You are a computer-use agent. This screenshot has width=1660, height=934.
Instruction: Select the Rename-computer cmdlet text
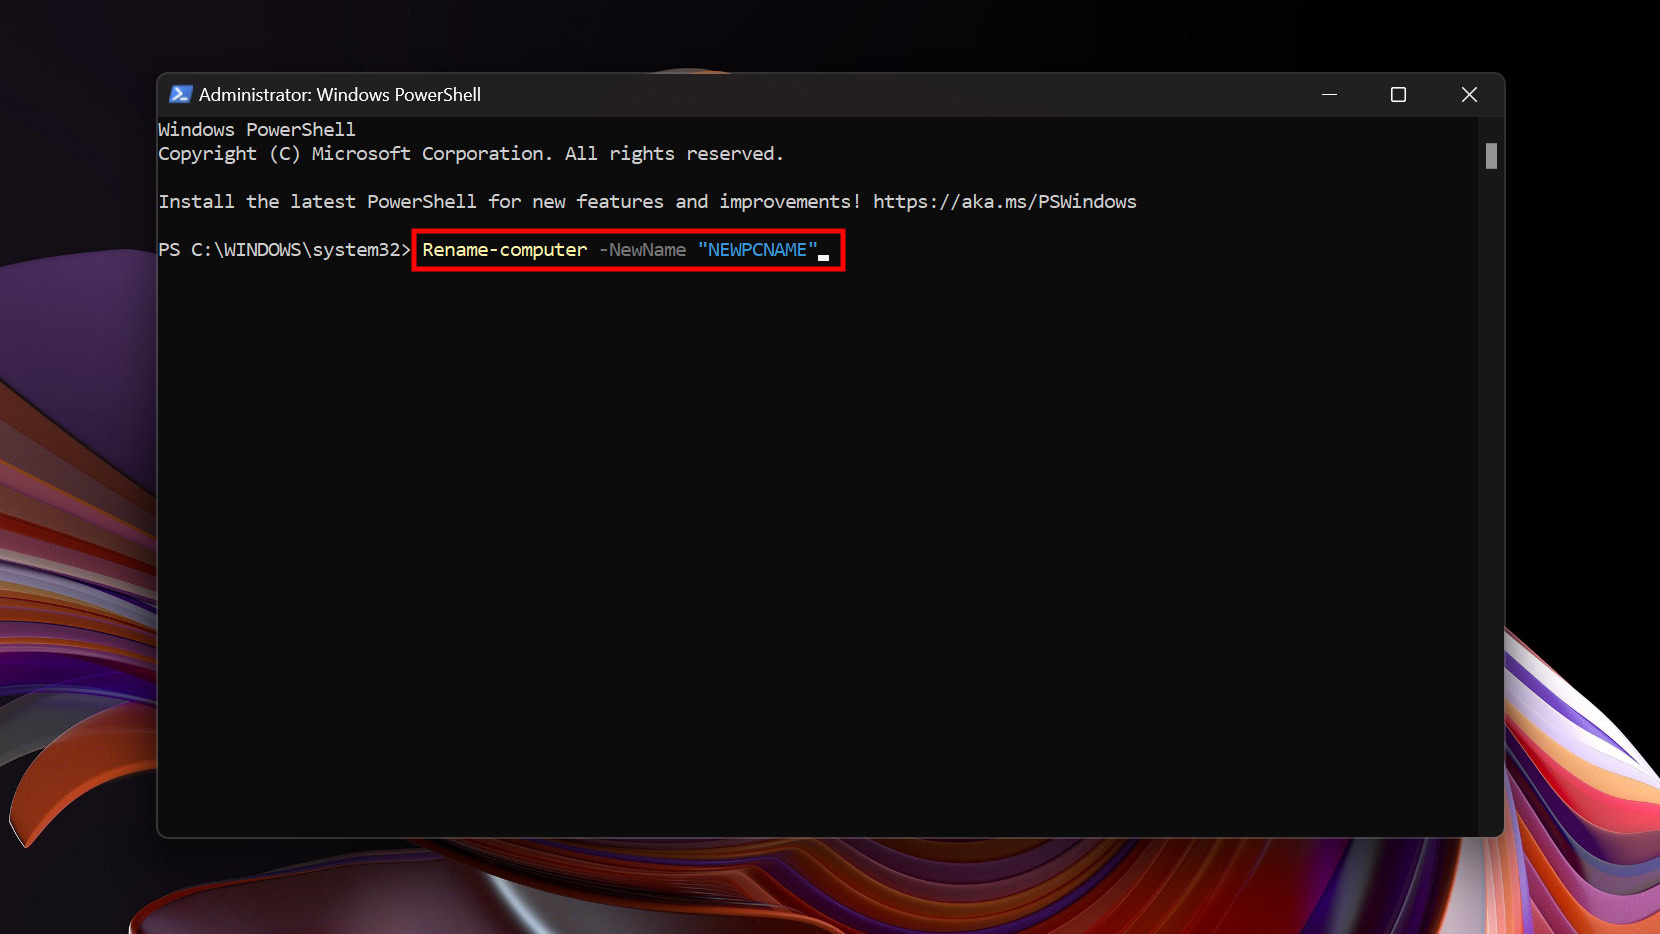pos(503,250)
